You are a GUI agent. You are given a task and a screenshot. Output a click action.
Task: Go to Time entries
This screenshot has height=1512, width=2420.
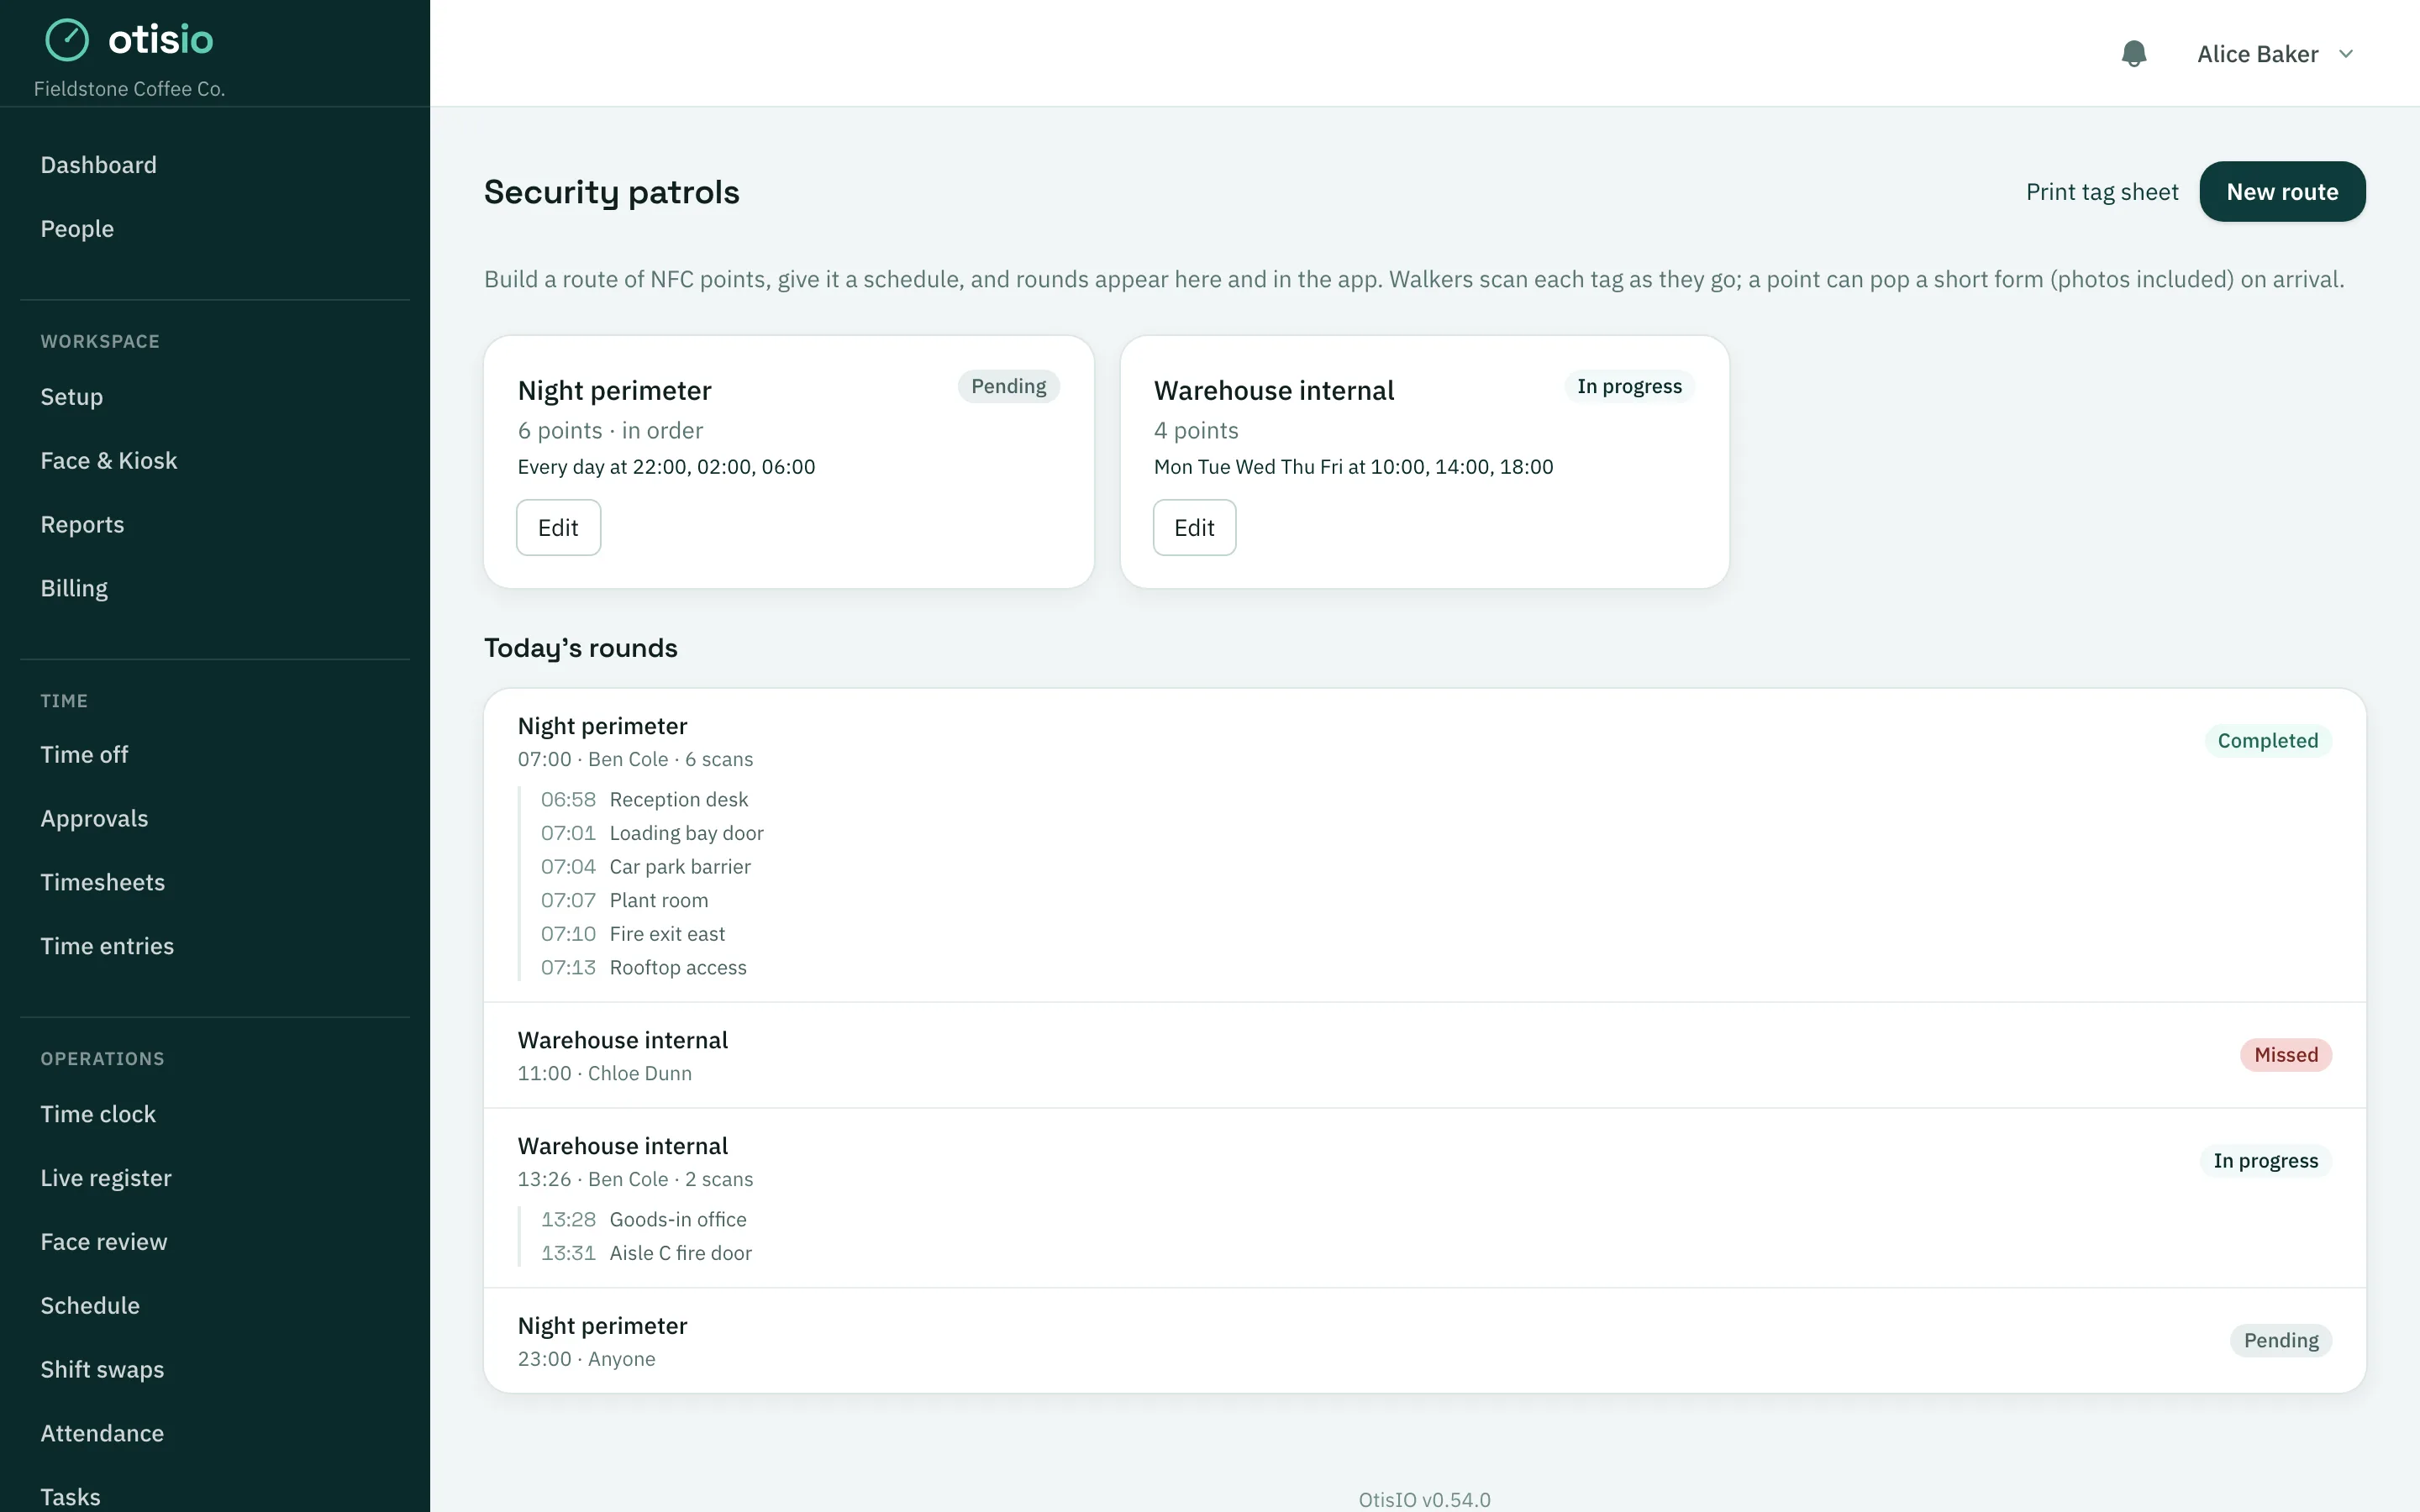coord(107,946)
